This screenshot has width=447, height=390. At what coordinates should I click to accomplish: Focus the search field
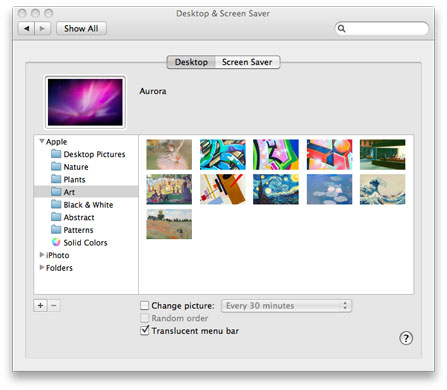pos(382,29)
